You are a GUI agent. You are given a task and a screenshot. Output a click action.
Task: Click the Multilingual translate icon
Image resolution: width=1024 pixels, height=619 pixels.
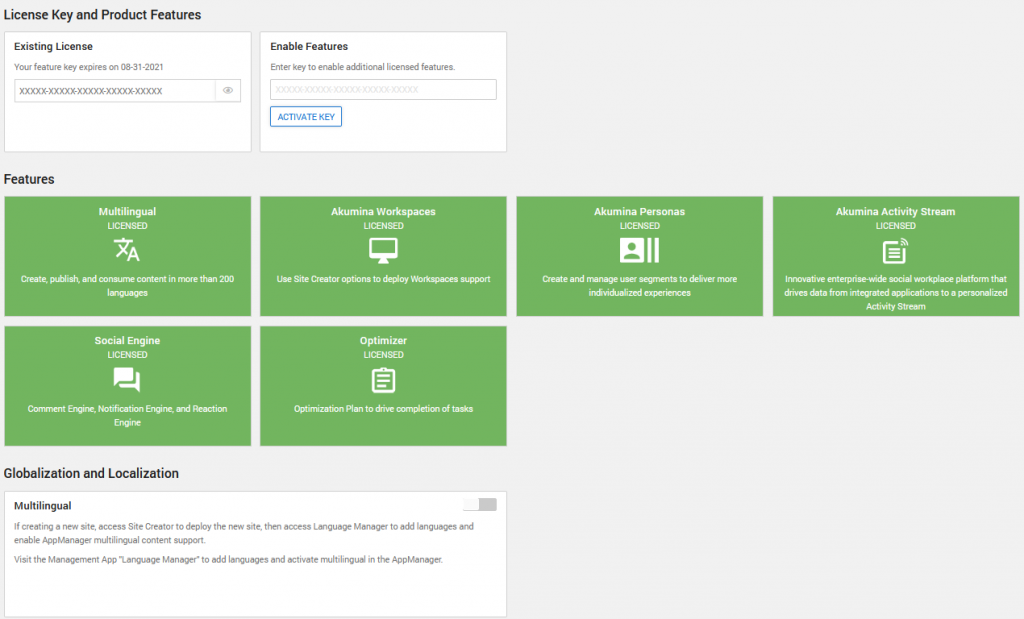point(127,250)
